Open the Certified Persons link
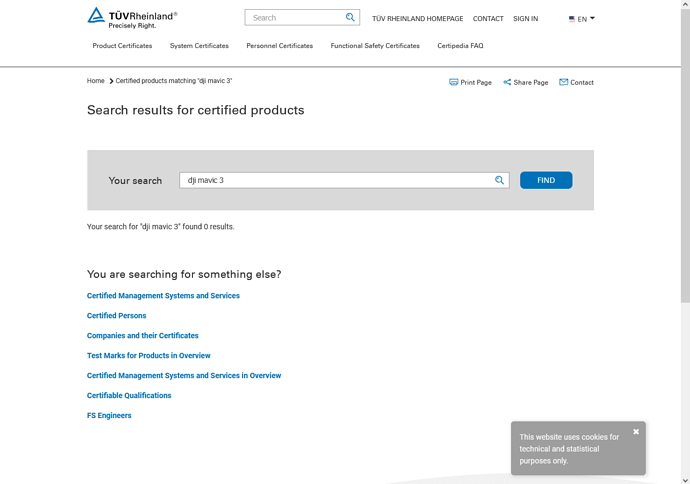Image resolution: width=690 pixels, height=484 pixels. click(117, 315)
